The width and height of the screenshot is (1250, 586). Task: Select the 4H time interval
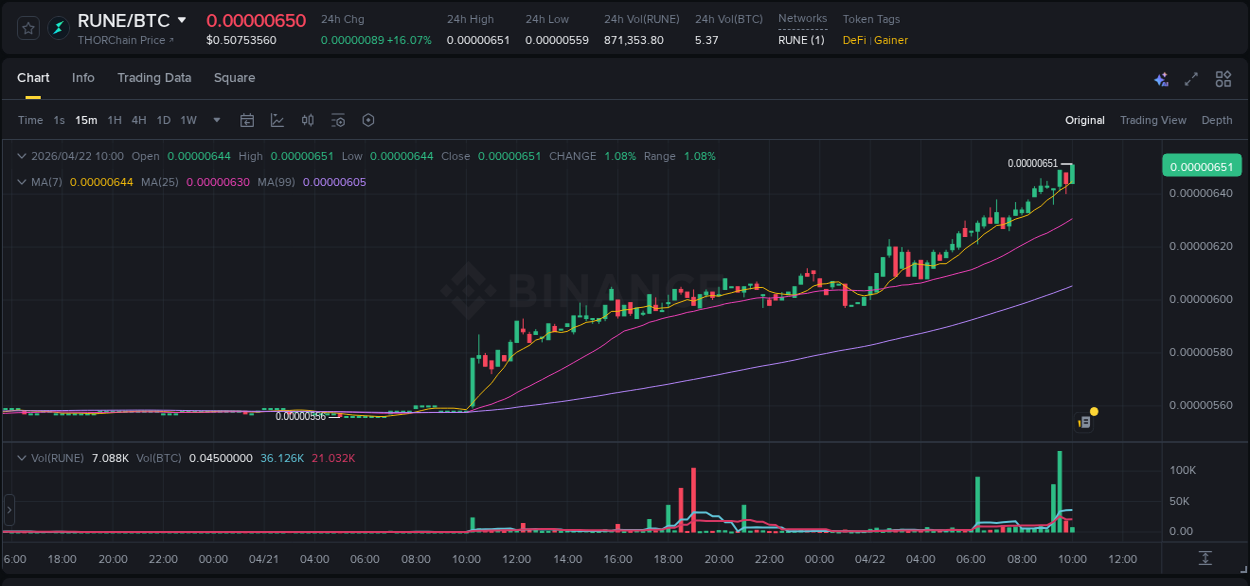(x=138, y=120)
